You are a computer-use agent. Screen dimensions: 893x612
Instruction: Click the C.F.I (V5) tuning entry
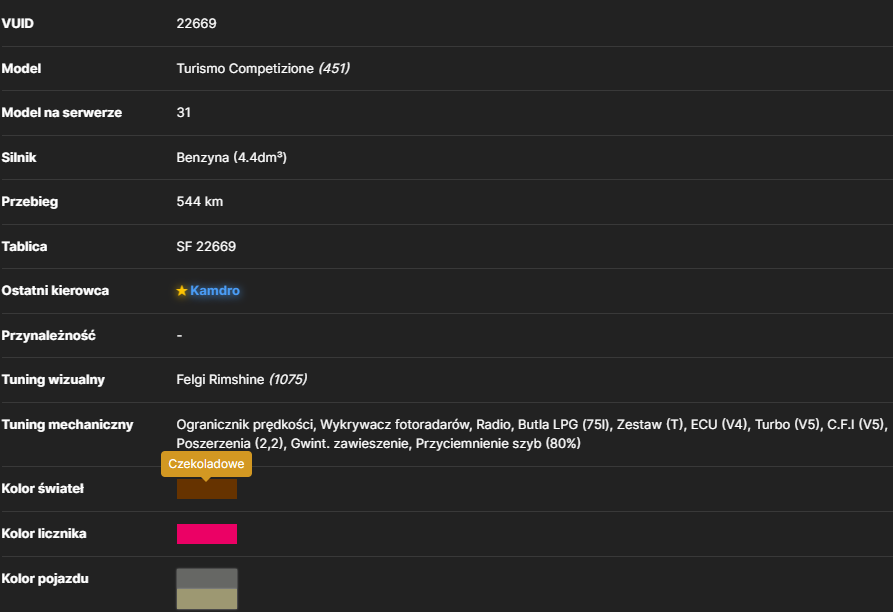[x=857, y=425]
